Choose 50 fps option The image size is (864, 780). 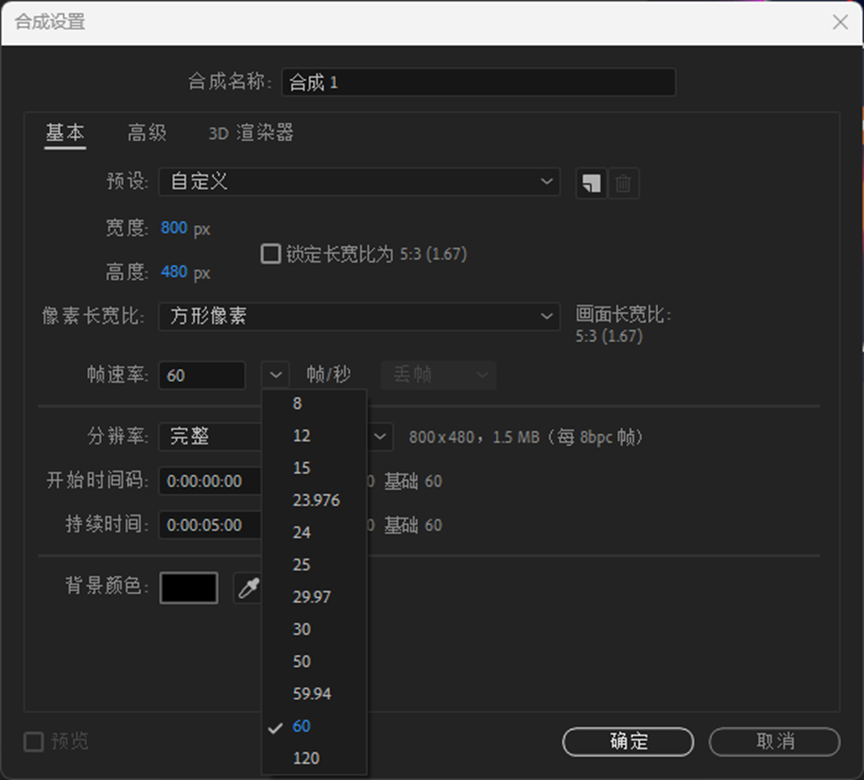314,662
